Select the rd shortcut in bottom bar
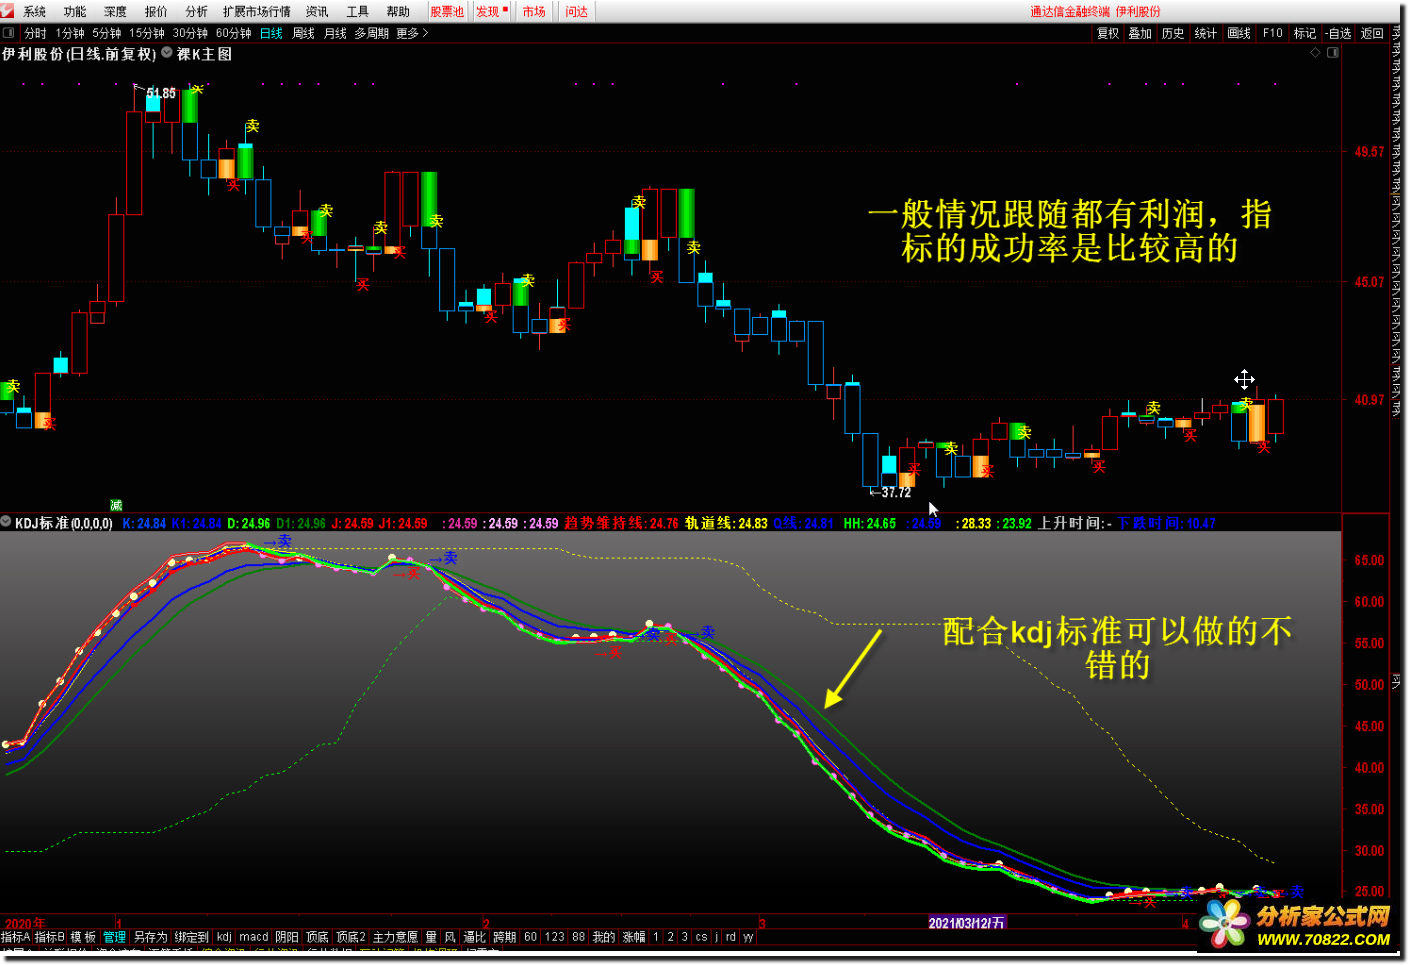Image resolution: width=1410 pixels, height=965 pixels. (x=731, y=937)
